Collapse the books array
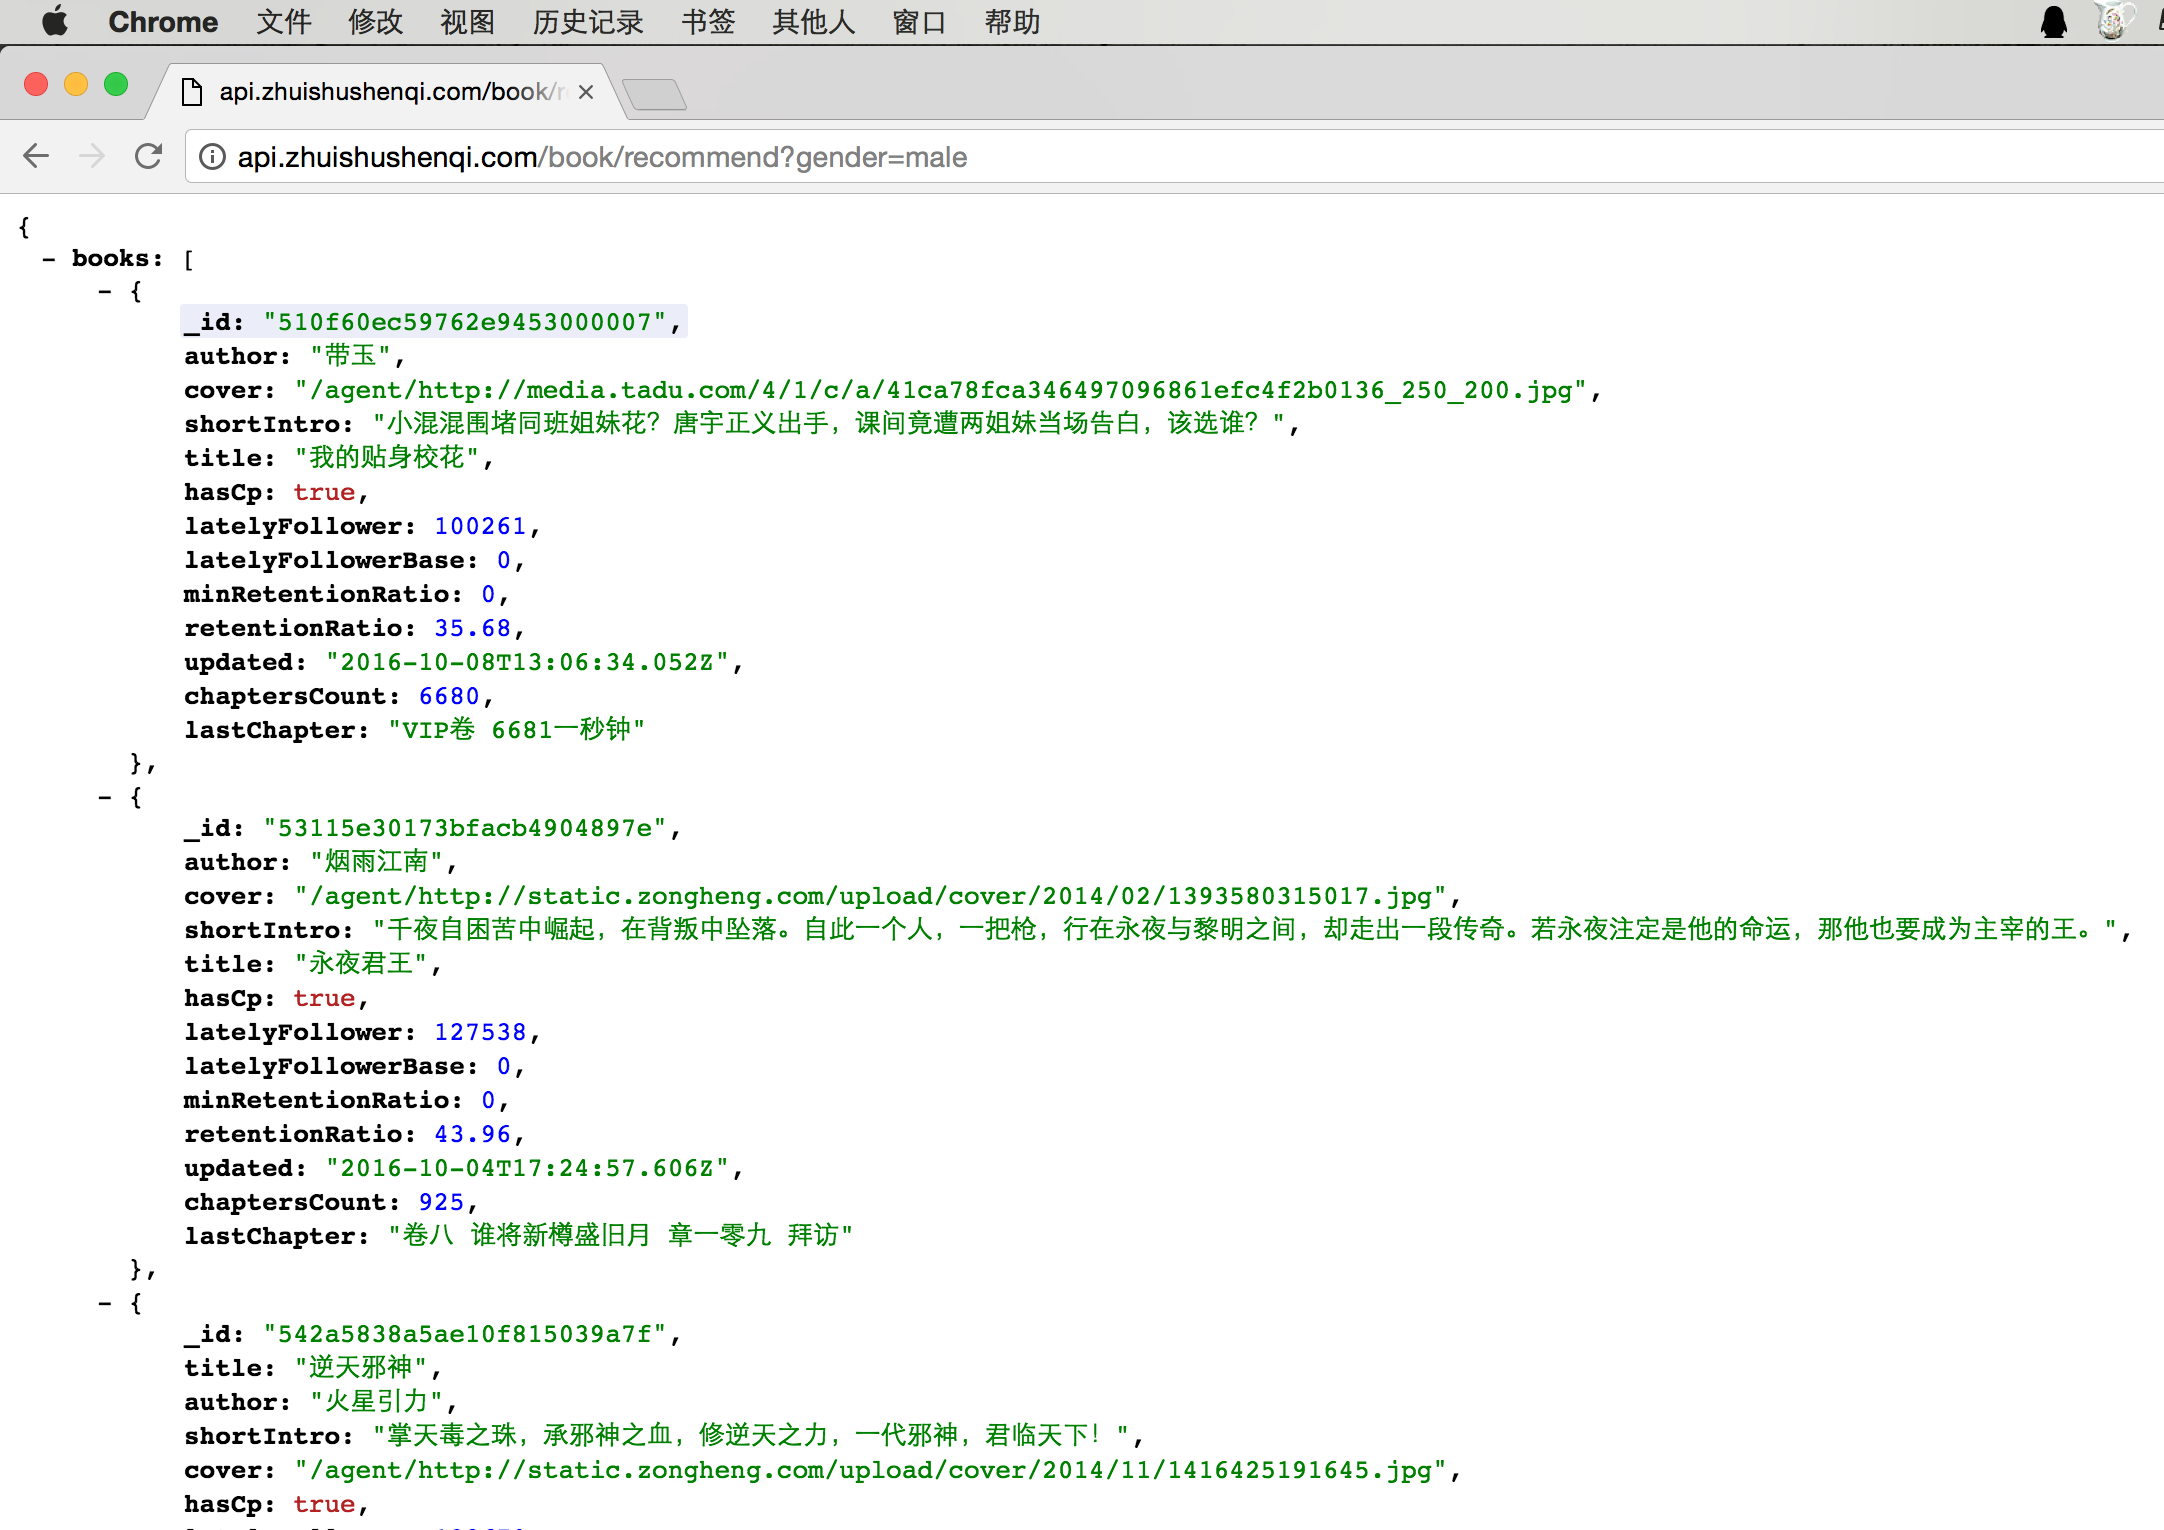This screenshot has width=2164, height=1530. point(48,259)
